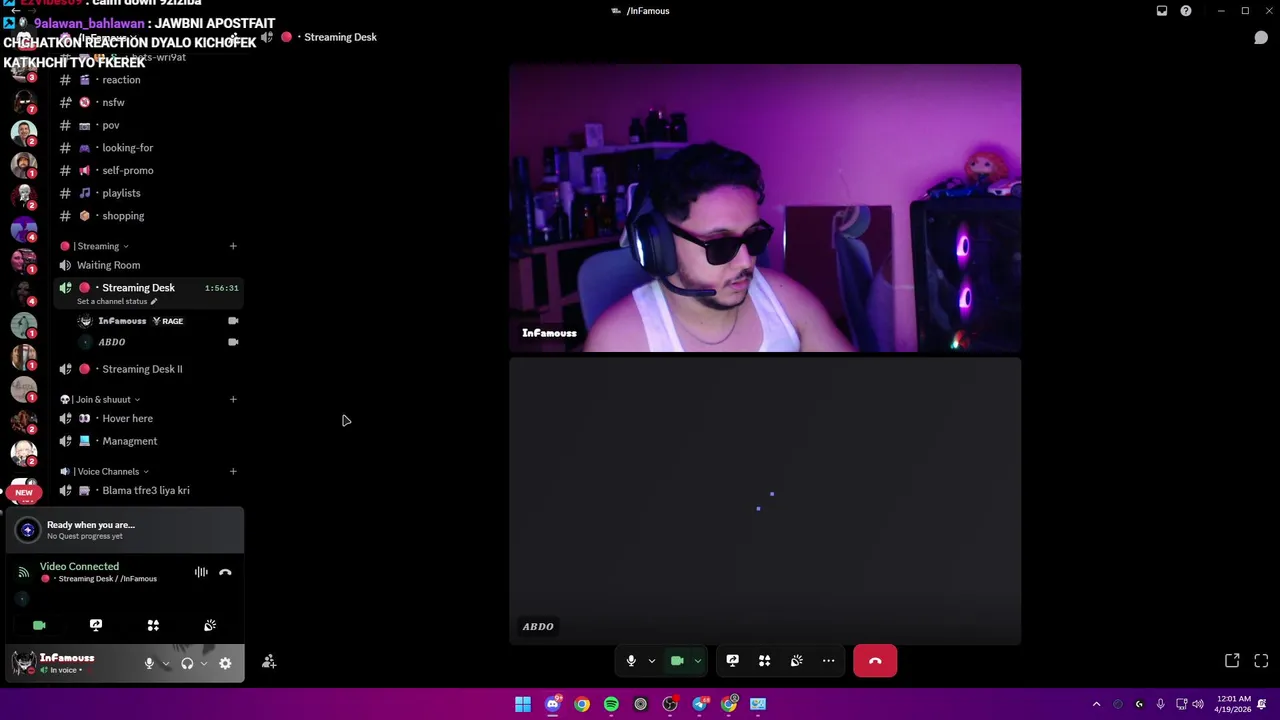The height and width of the screenshot is (720, 1280).
Task: Expand microphone options in call control bar
Action: coord(651,661)
